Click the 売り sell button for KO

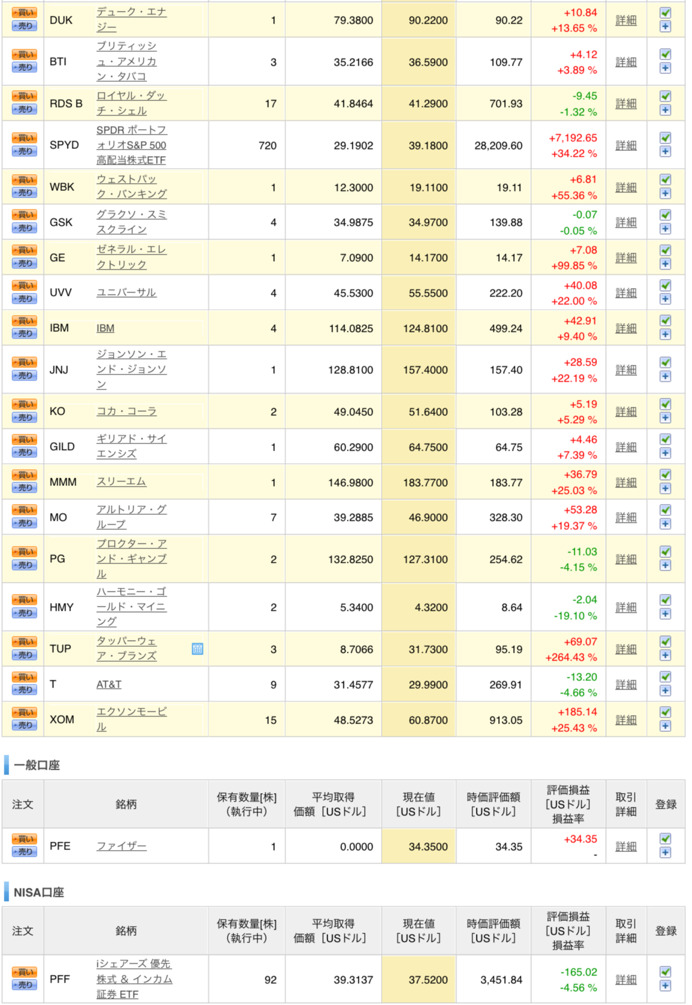pos(24,418)
